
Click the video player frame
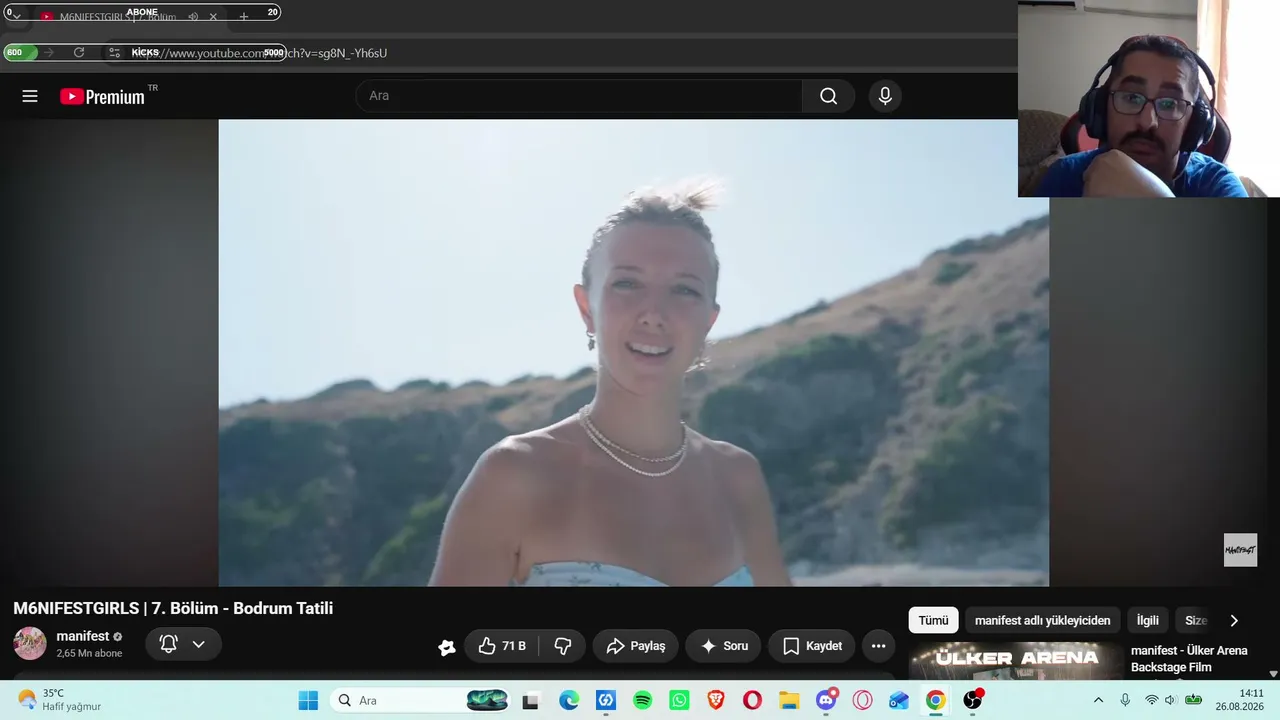click(x=634, y=353)
